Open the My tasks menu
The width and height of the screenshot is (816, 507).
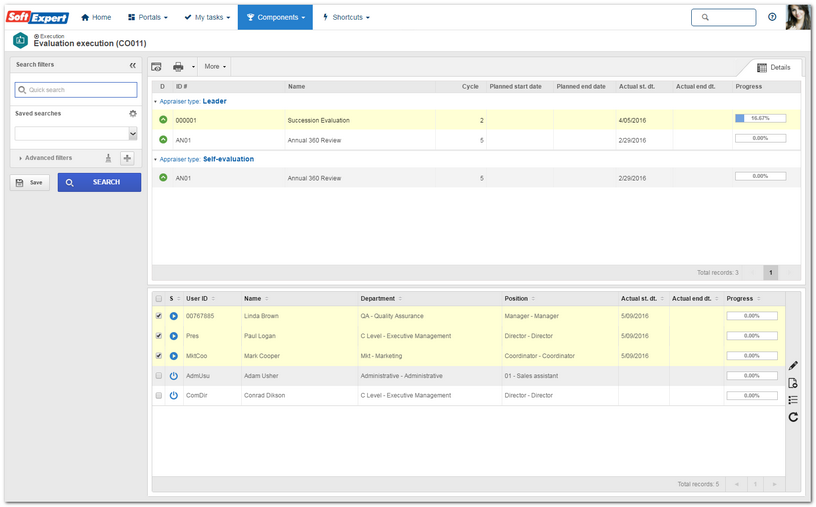tap(207, 17)
